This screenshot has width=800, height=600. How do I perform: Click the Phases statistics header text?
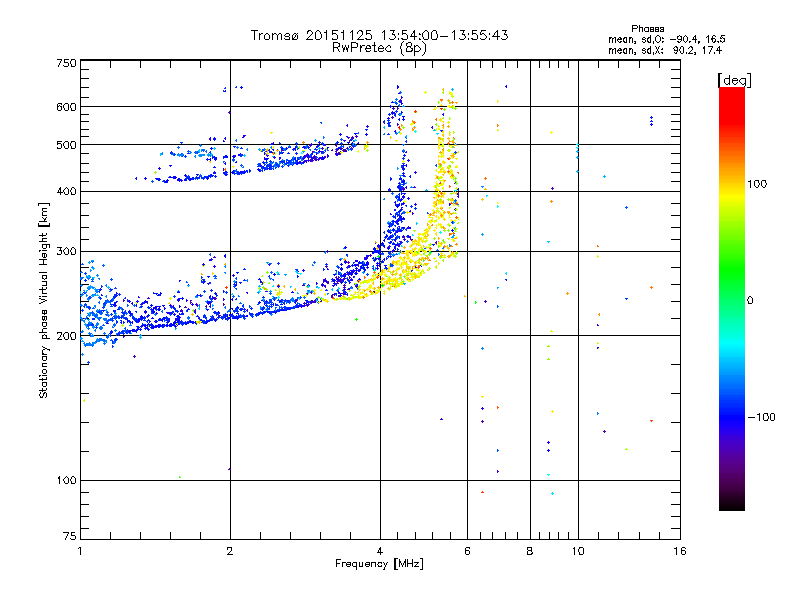647,29
